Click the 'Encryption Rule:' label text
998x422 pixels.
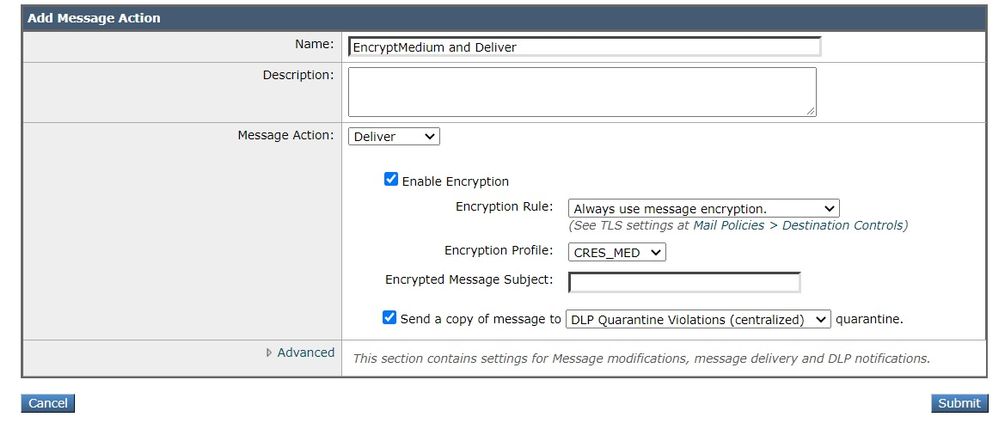pos(503,206)
